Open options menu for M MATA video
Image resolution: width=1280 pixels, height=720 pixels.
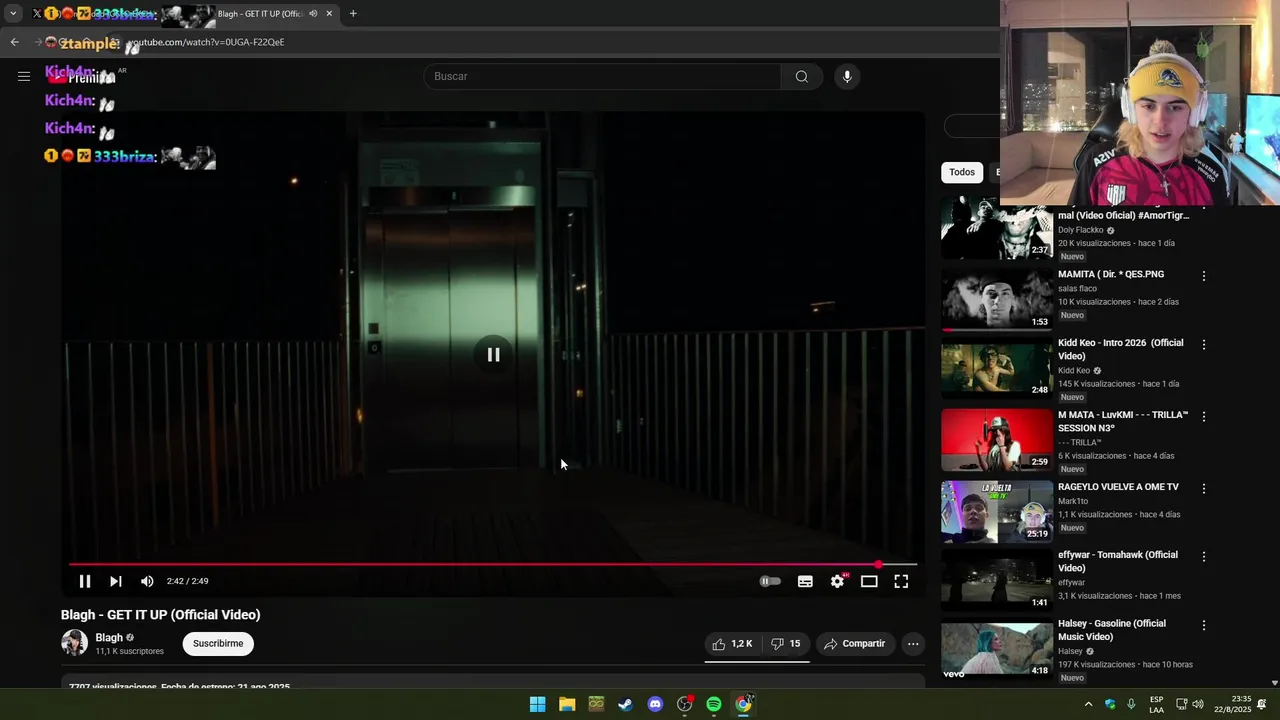(x=1204, y=417)
